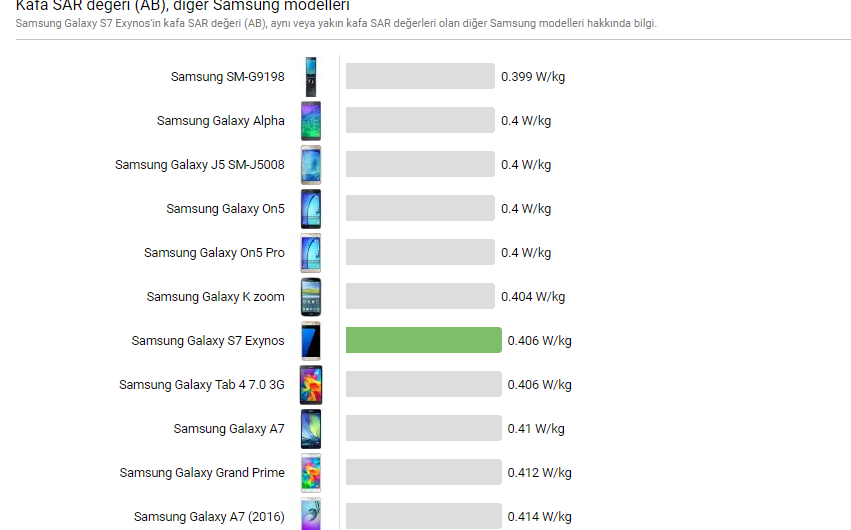Go to Samsung Galaxy Alpha page
The image size is (851, 530).
220,121
